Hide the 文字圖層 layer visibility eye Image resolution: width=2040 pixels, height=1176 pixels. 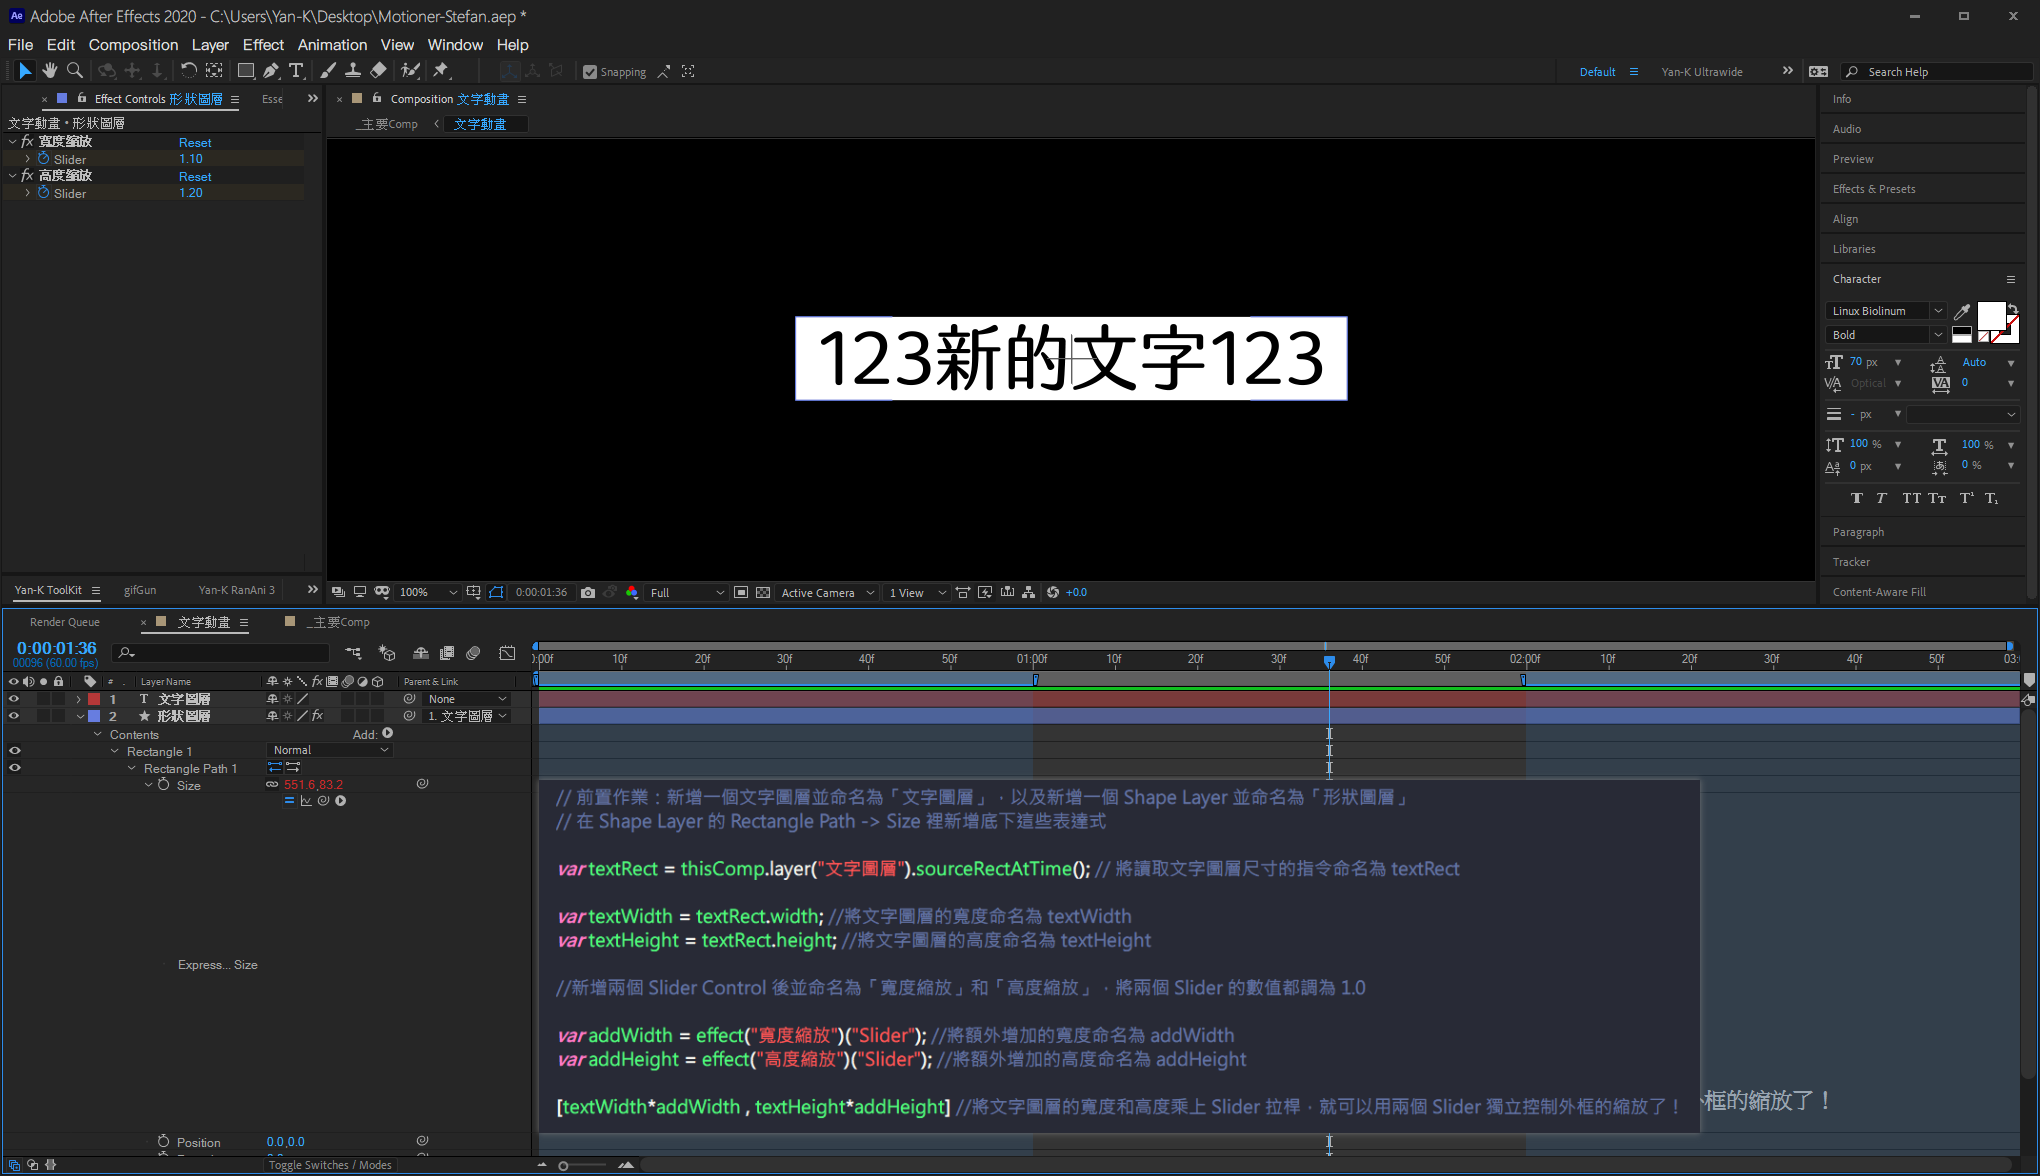pyautogui.click(x=14, y=699)
